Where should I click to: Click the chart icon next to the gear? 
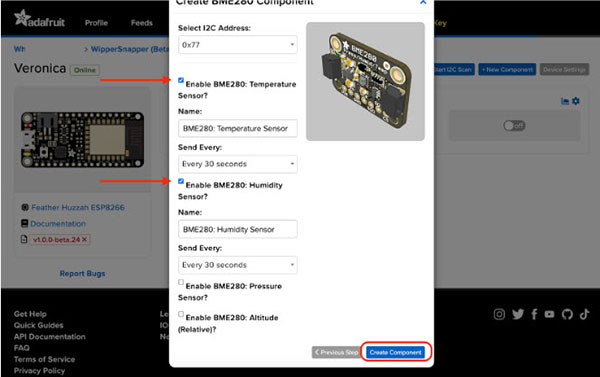565,101
